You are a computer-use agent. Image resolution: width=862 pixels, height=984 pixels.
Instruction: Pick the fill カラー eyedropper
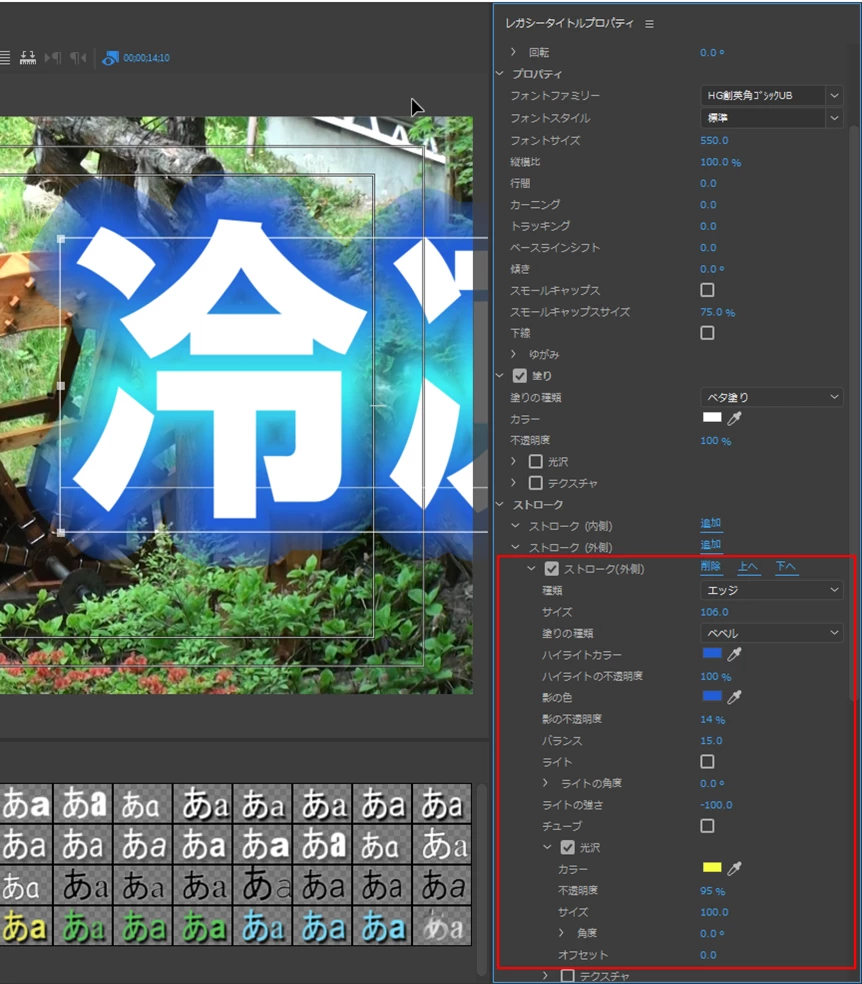734,419
